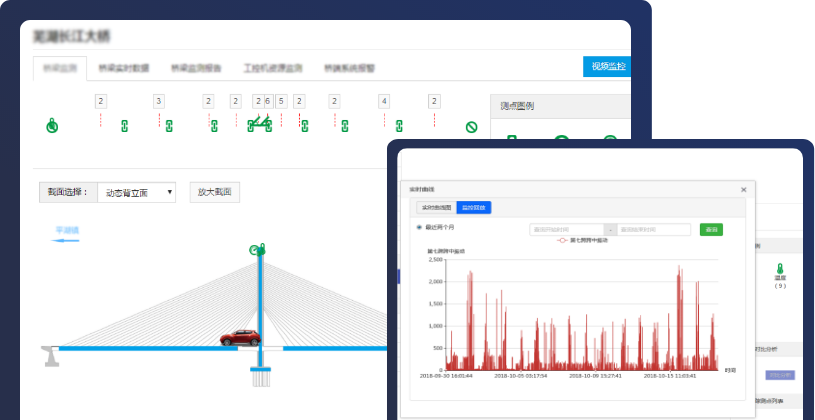Open the query end time field
The width and height of the screenshot is (815, 420).
660,229
